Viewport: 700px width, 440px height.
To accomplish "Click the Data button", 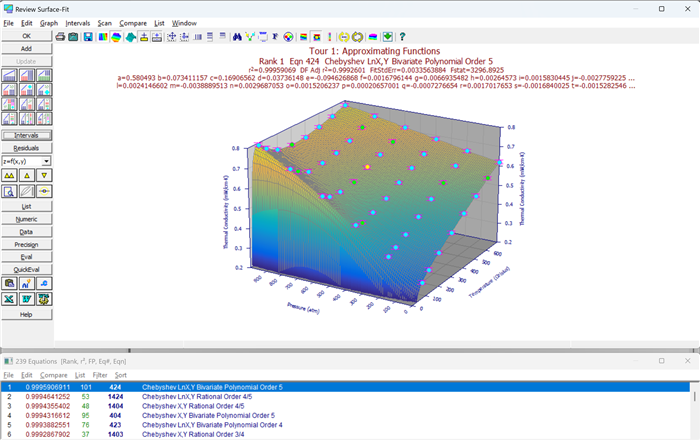I will [26, 232].
